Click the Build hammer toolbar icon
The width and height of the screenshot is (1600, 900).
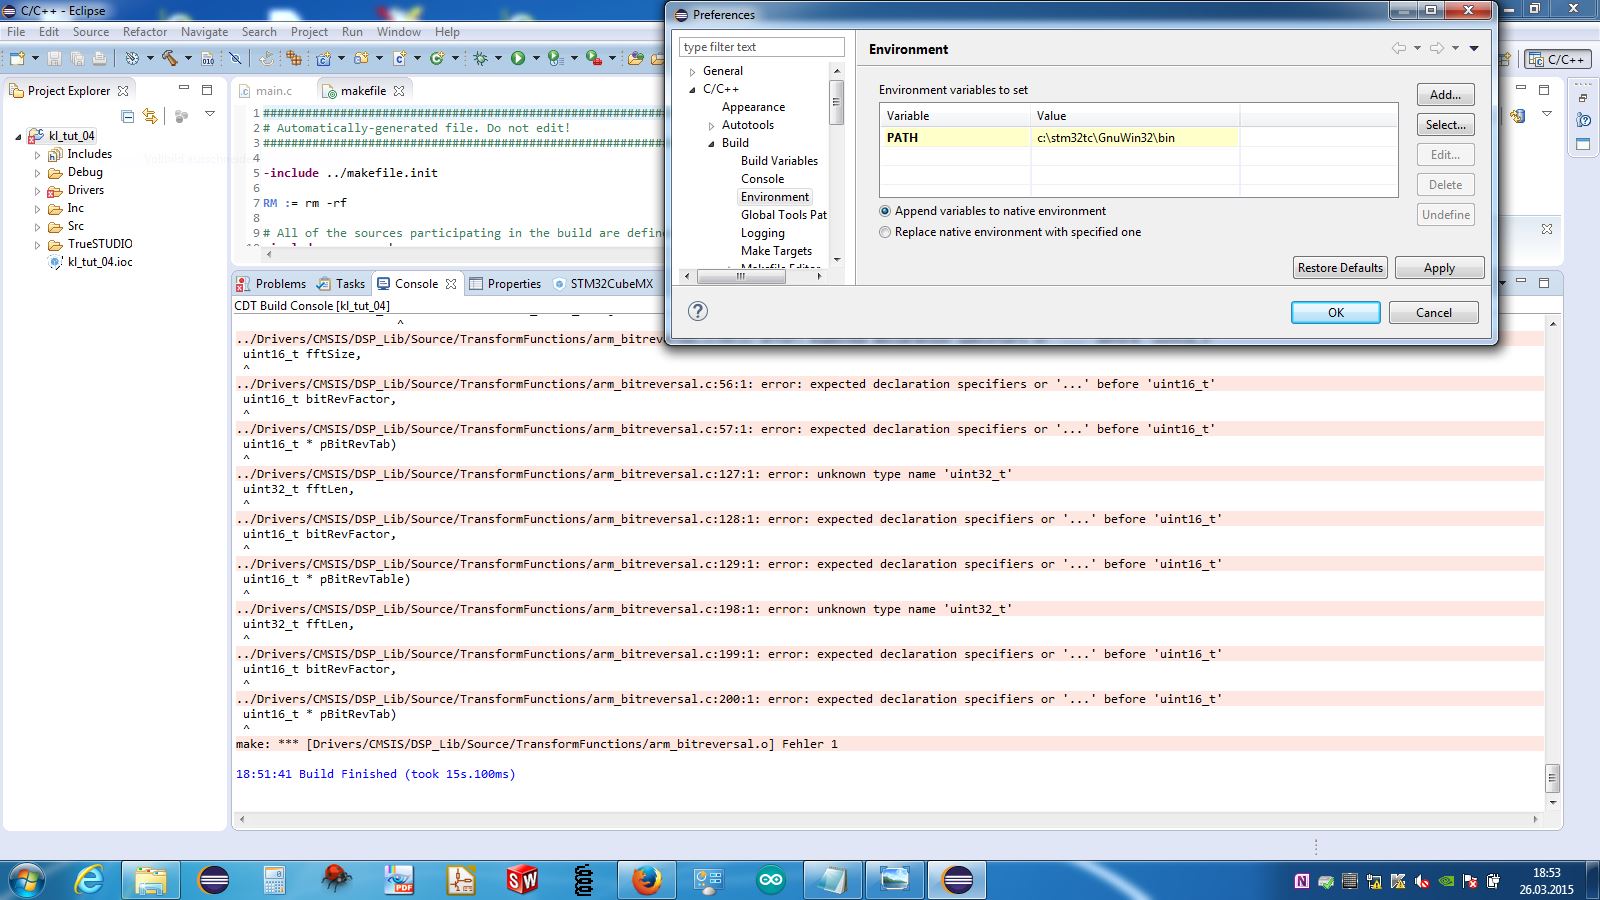169,58
